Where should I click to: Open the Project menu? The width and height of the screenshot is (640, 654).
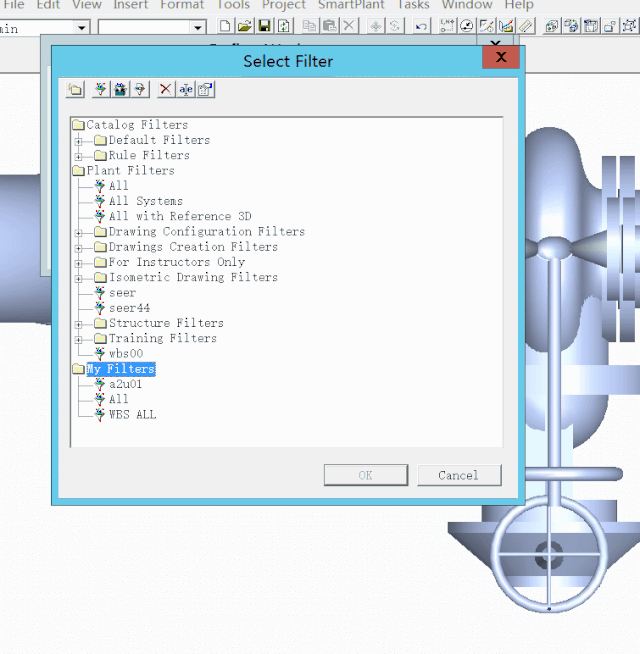[x=284, y=5]
